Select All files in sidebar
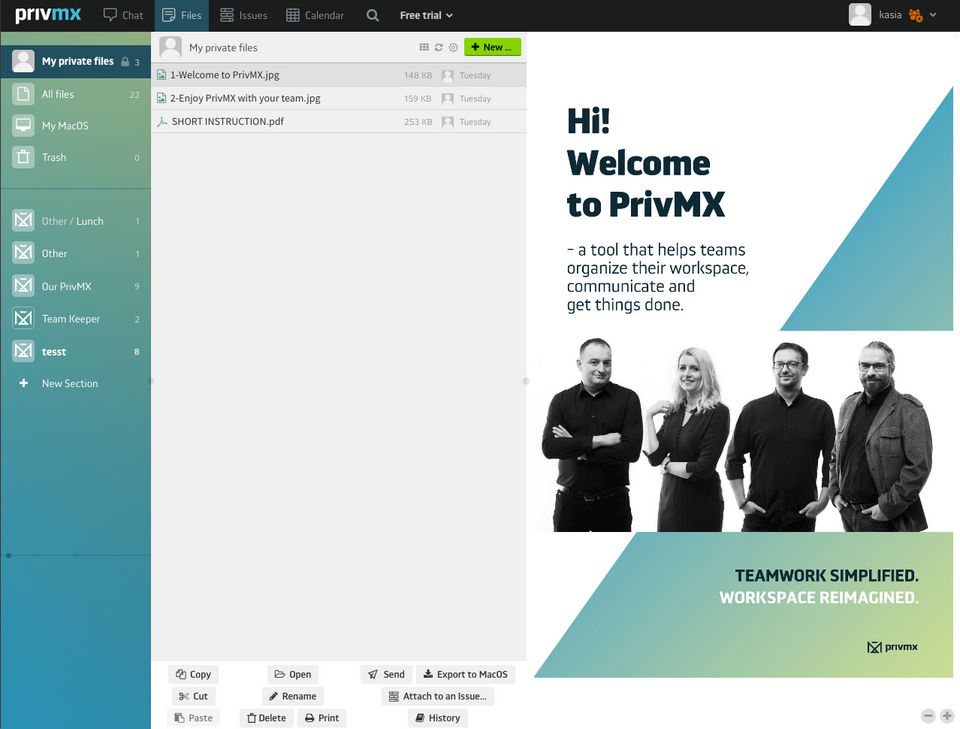This screenshot has height=729, width=960. pos(76,94)
